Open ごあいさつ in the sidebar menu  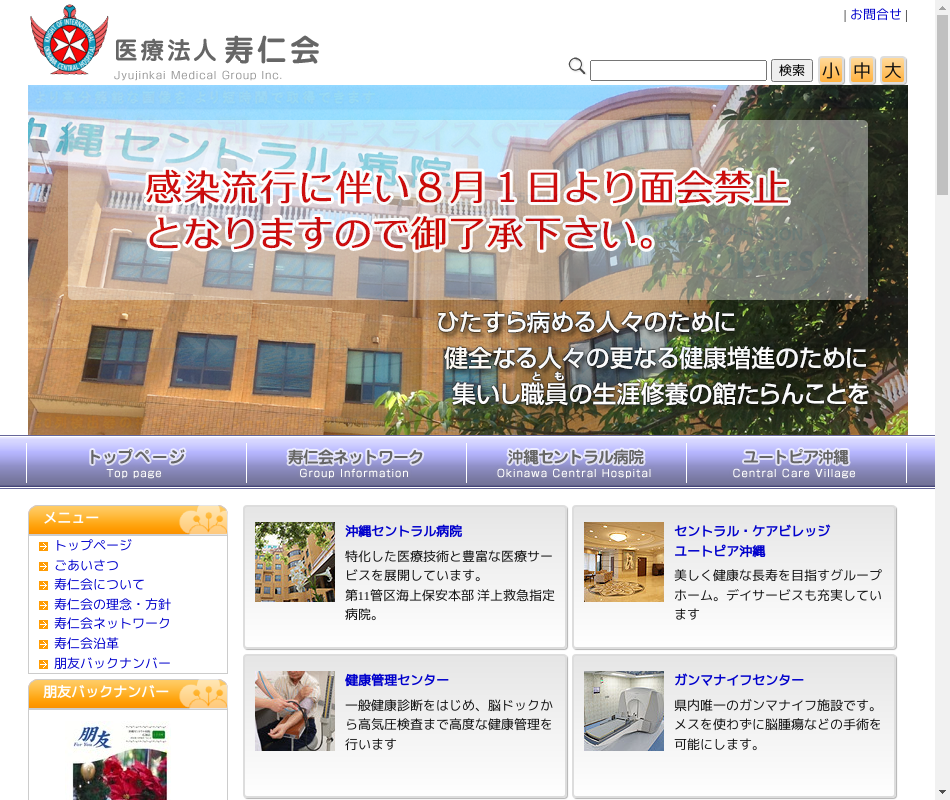pyautogui.click(x=86, y=565)
